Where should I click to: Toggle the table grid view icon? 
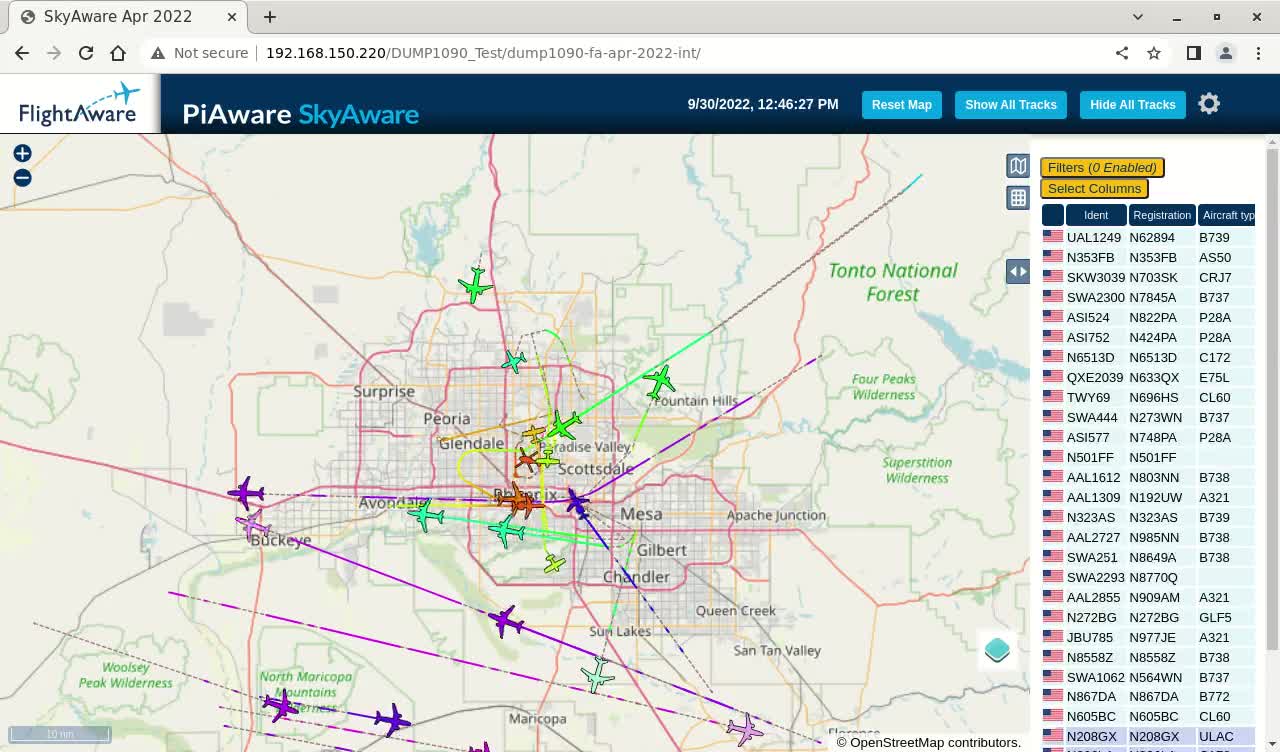[x=1018, y=198]
